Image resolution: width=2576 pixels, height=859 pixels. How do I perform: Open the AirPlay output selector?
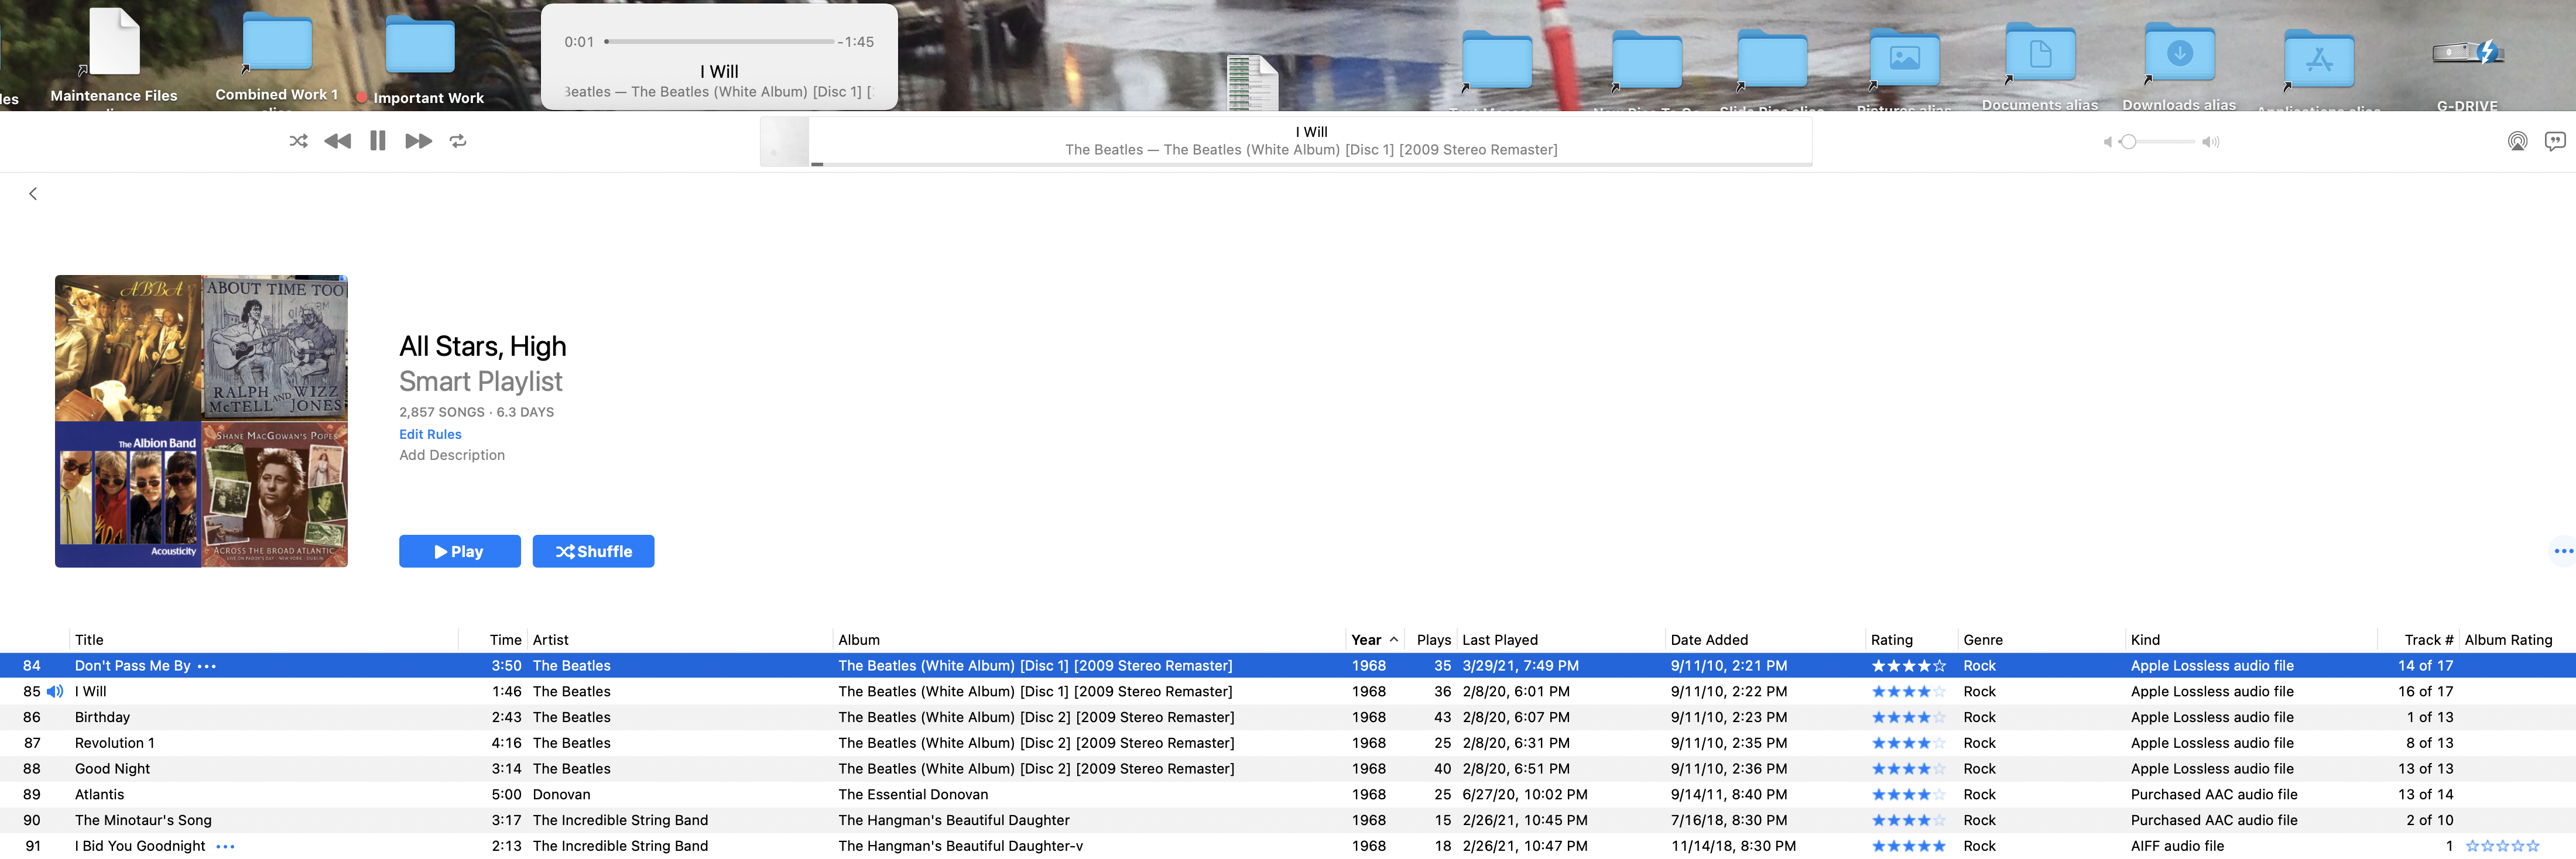coord(2517,141)
